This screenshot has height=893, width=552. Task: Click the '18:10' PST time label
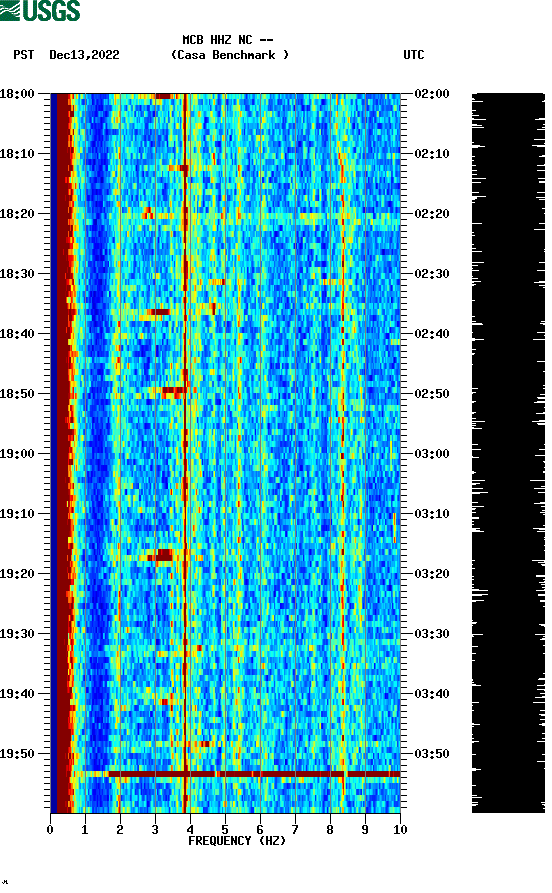click(x=17, y=154)
